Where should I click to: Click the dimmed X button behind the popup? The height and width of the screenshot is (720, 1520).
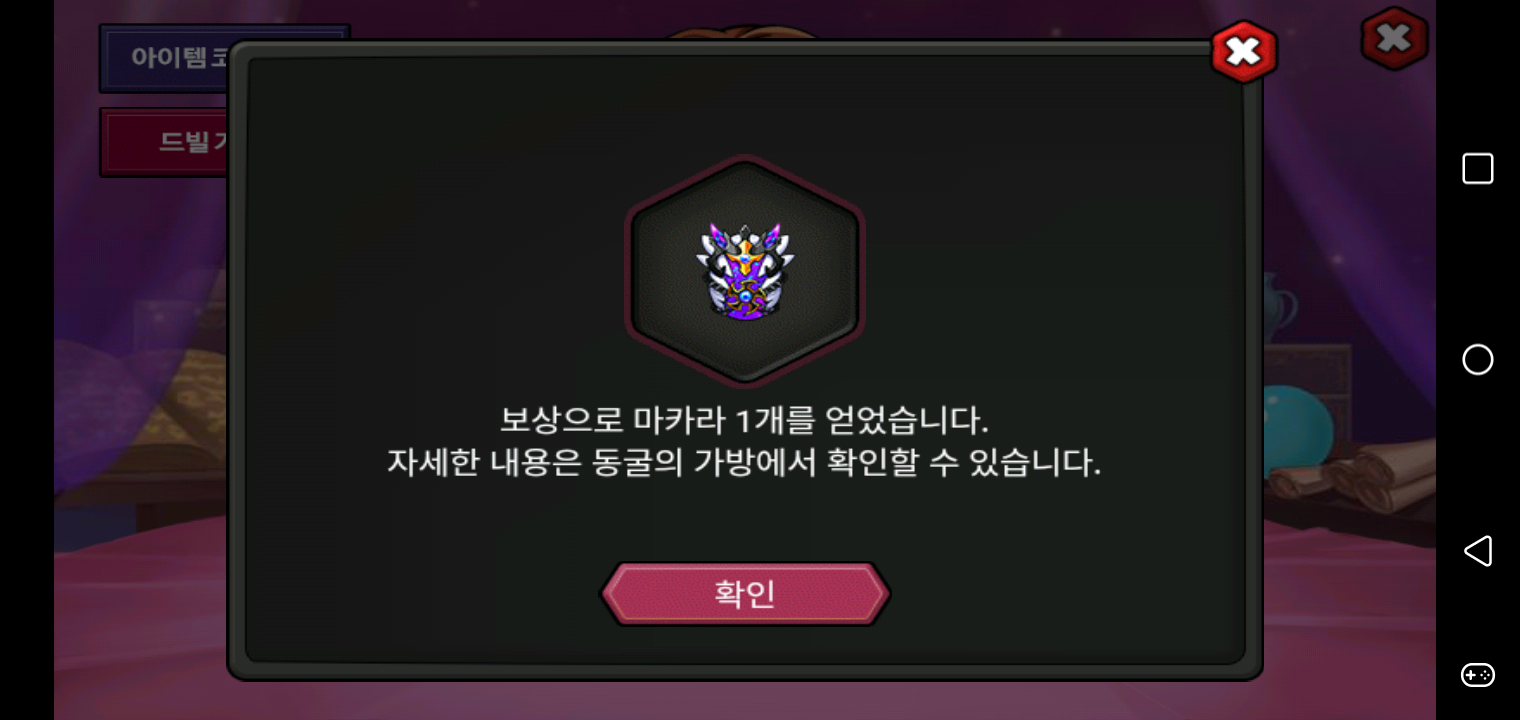point(1394,39)
